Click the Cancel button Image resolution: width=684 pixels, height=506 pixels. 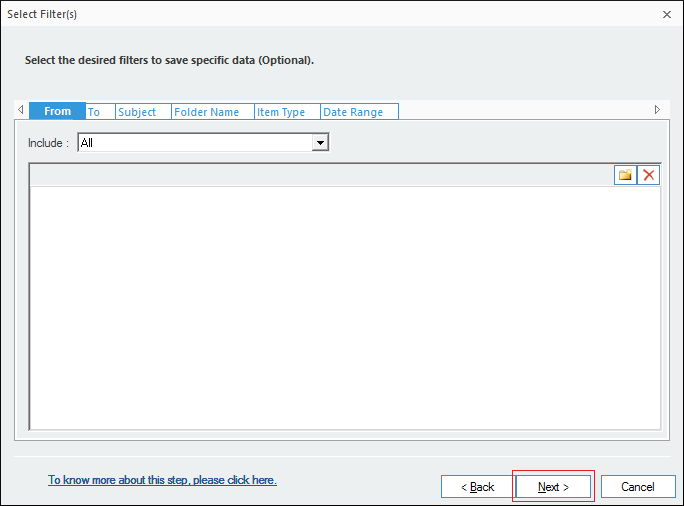pos(638,487)
